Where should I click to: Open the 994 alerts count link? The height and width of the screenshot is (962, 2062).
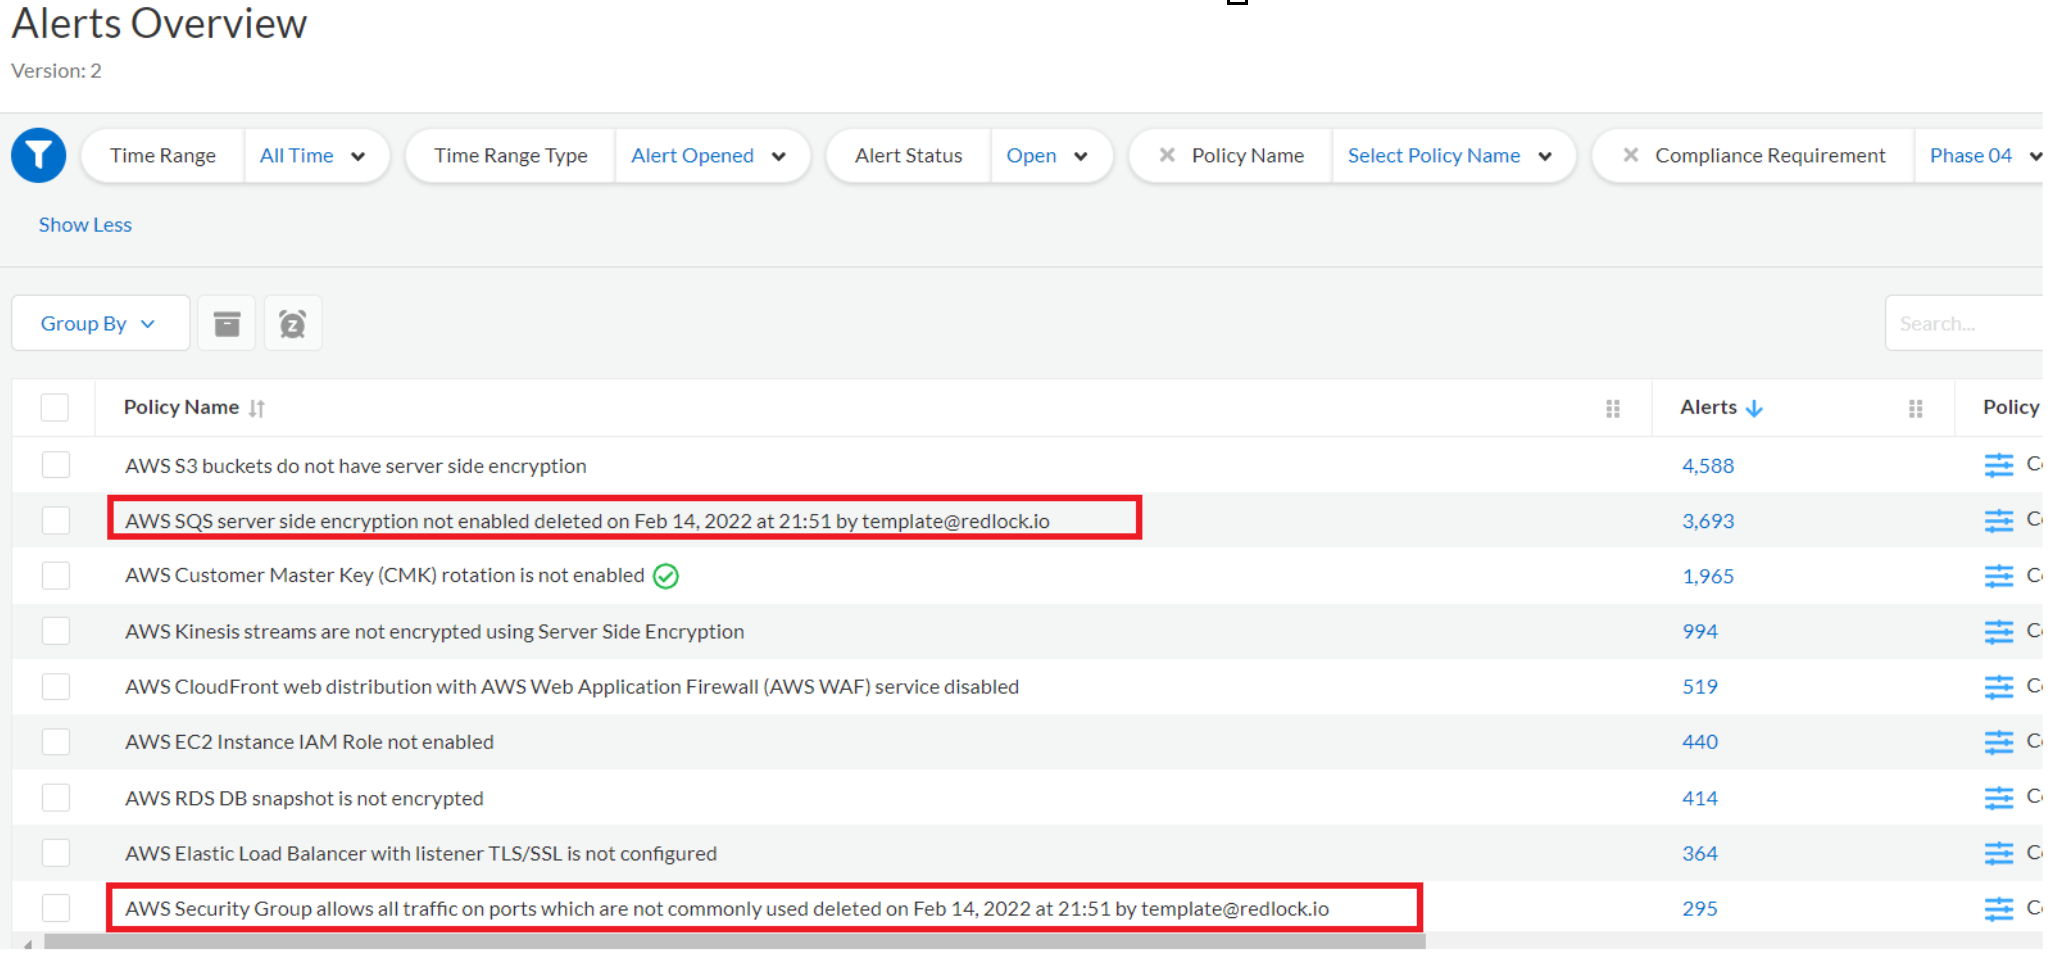(x=1700, y=632)
